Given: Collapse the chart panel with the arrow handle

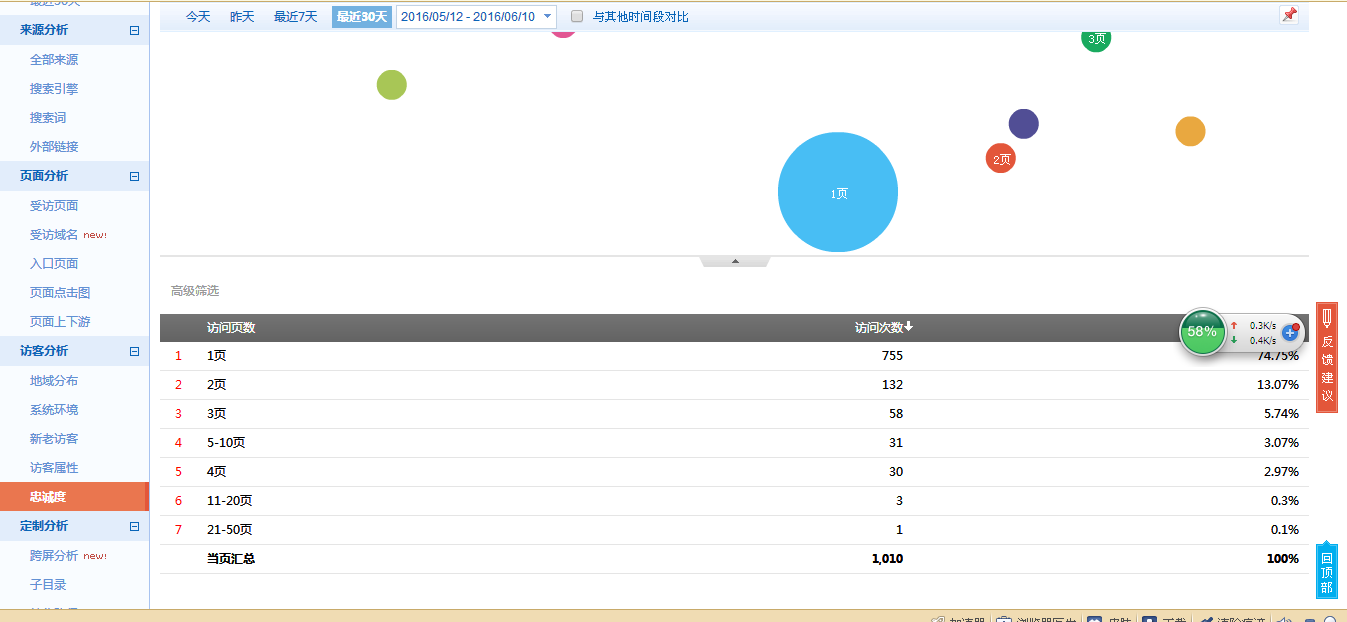Looking at the screenshot, I should click(x=735, y=261).
